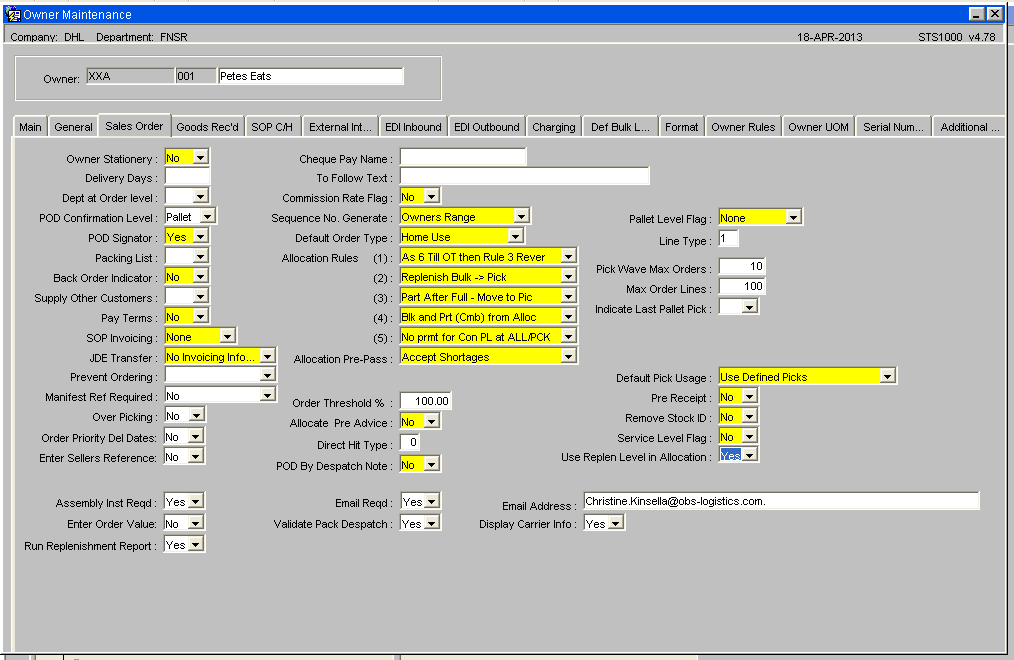Open Allocation Rules (5) No prmt dropdown
This screenshot has height=660, width=1014.
point(568,337)
